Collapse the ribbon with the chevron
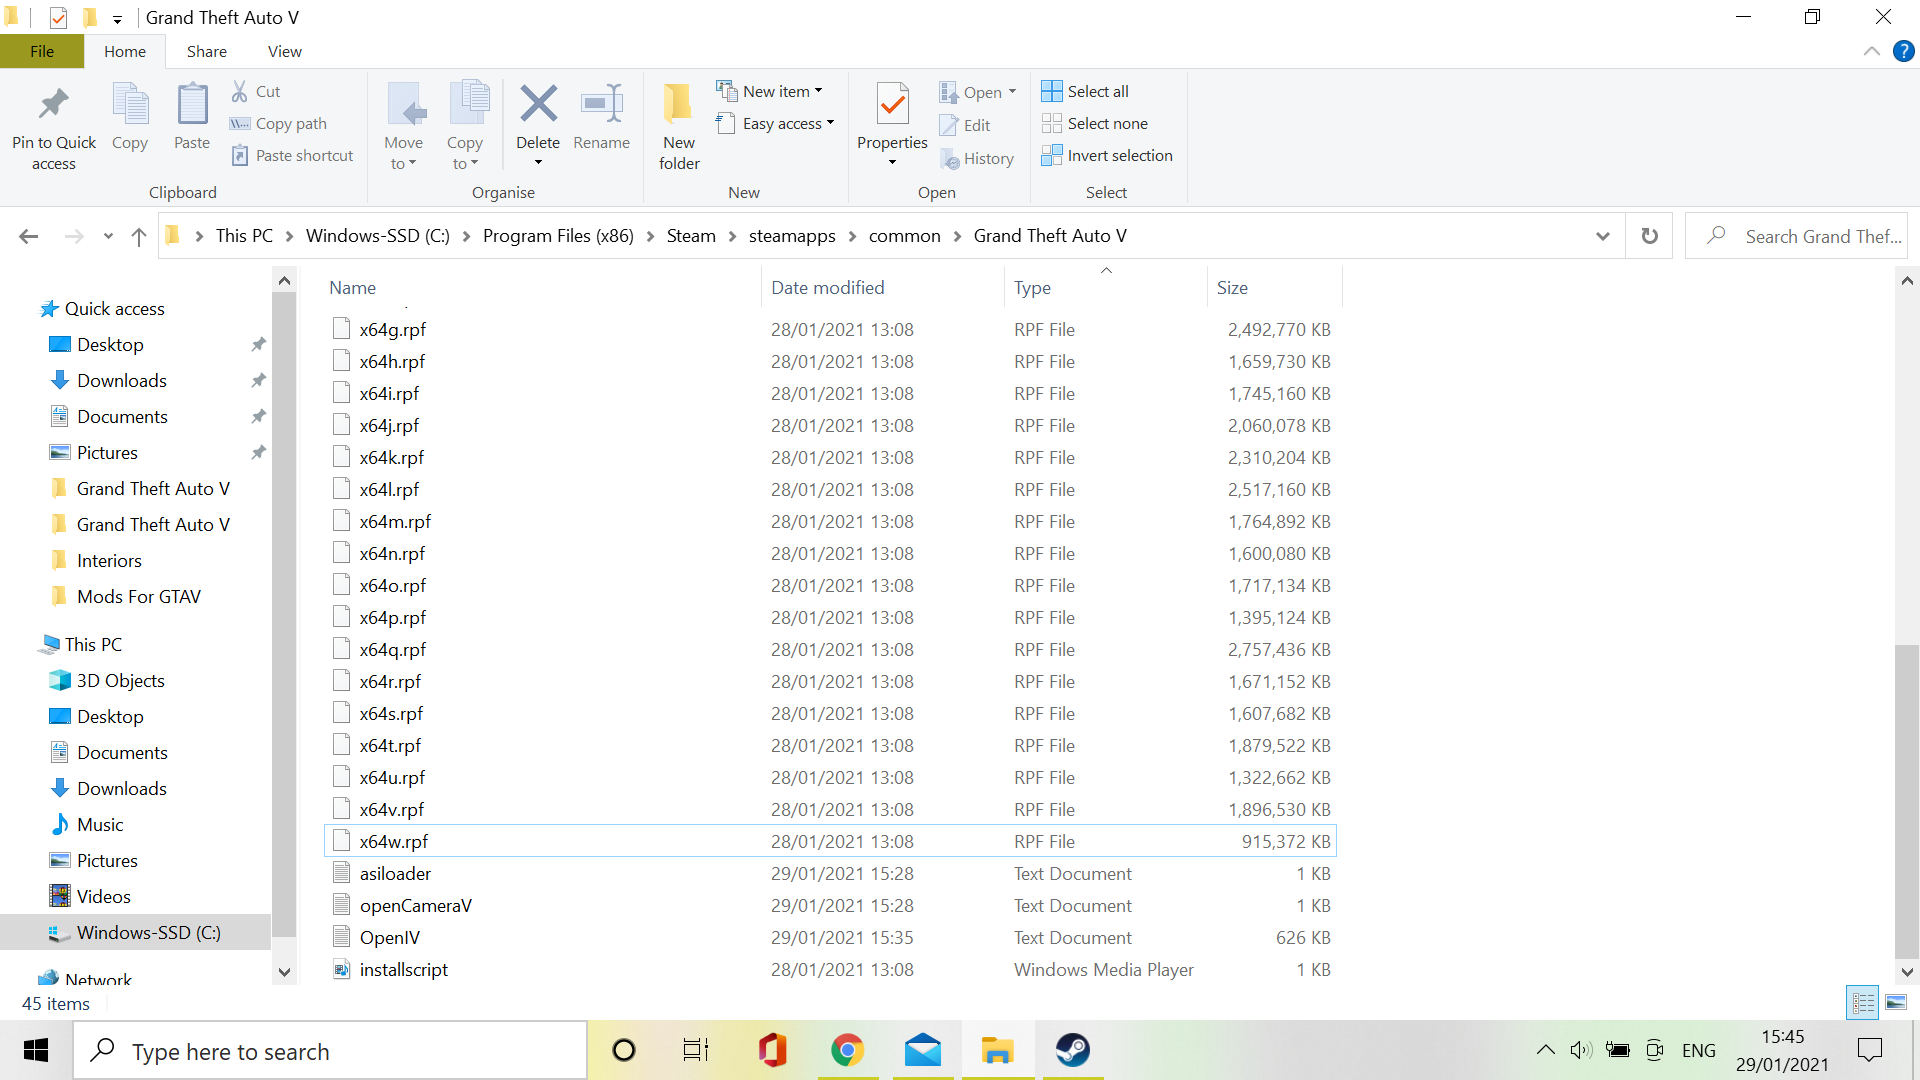This screenshot has width=1920, height=1080. pyautogui.click(x=1872, y=51)
